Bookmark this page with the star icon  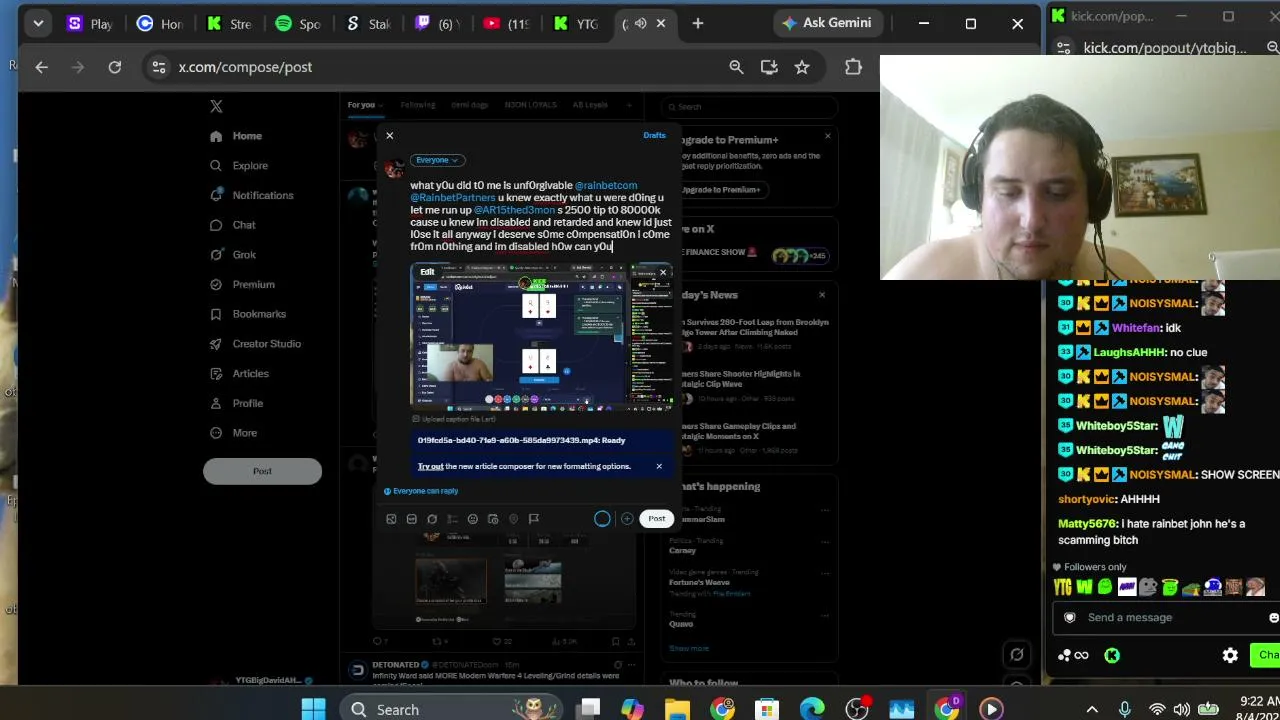coord(802,67)
